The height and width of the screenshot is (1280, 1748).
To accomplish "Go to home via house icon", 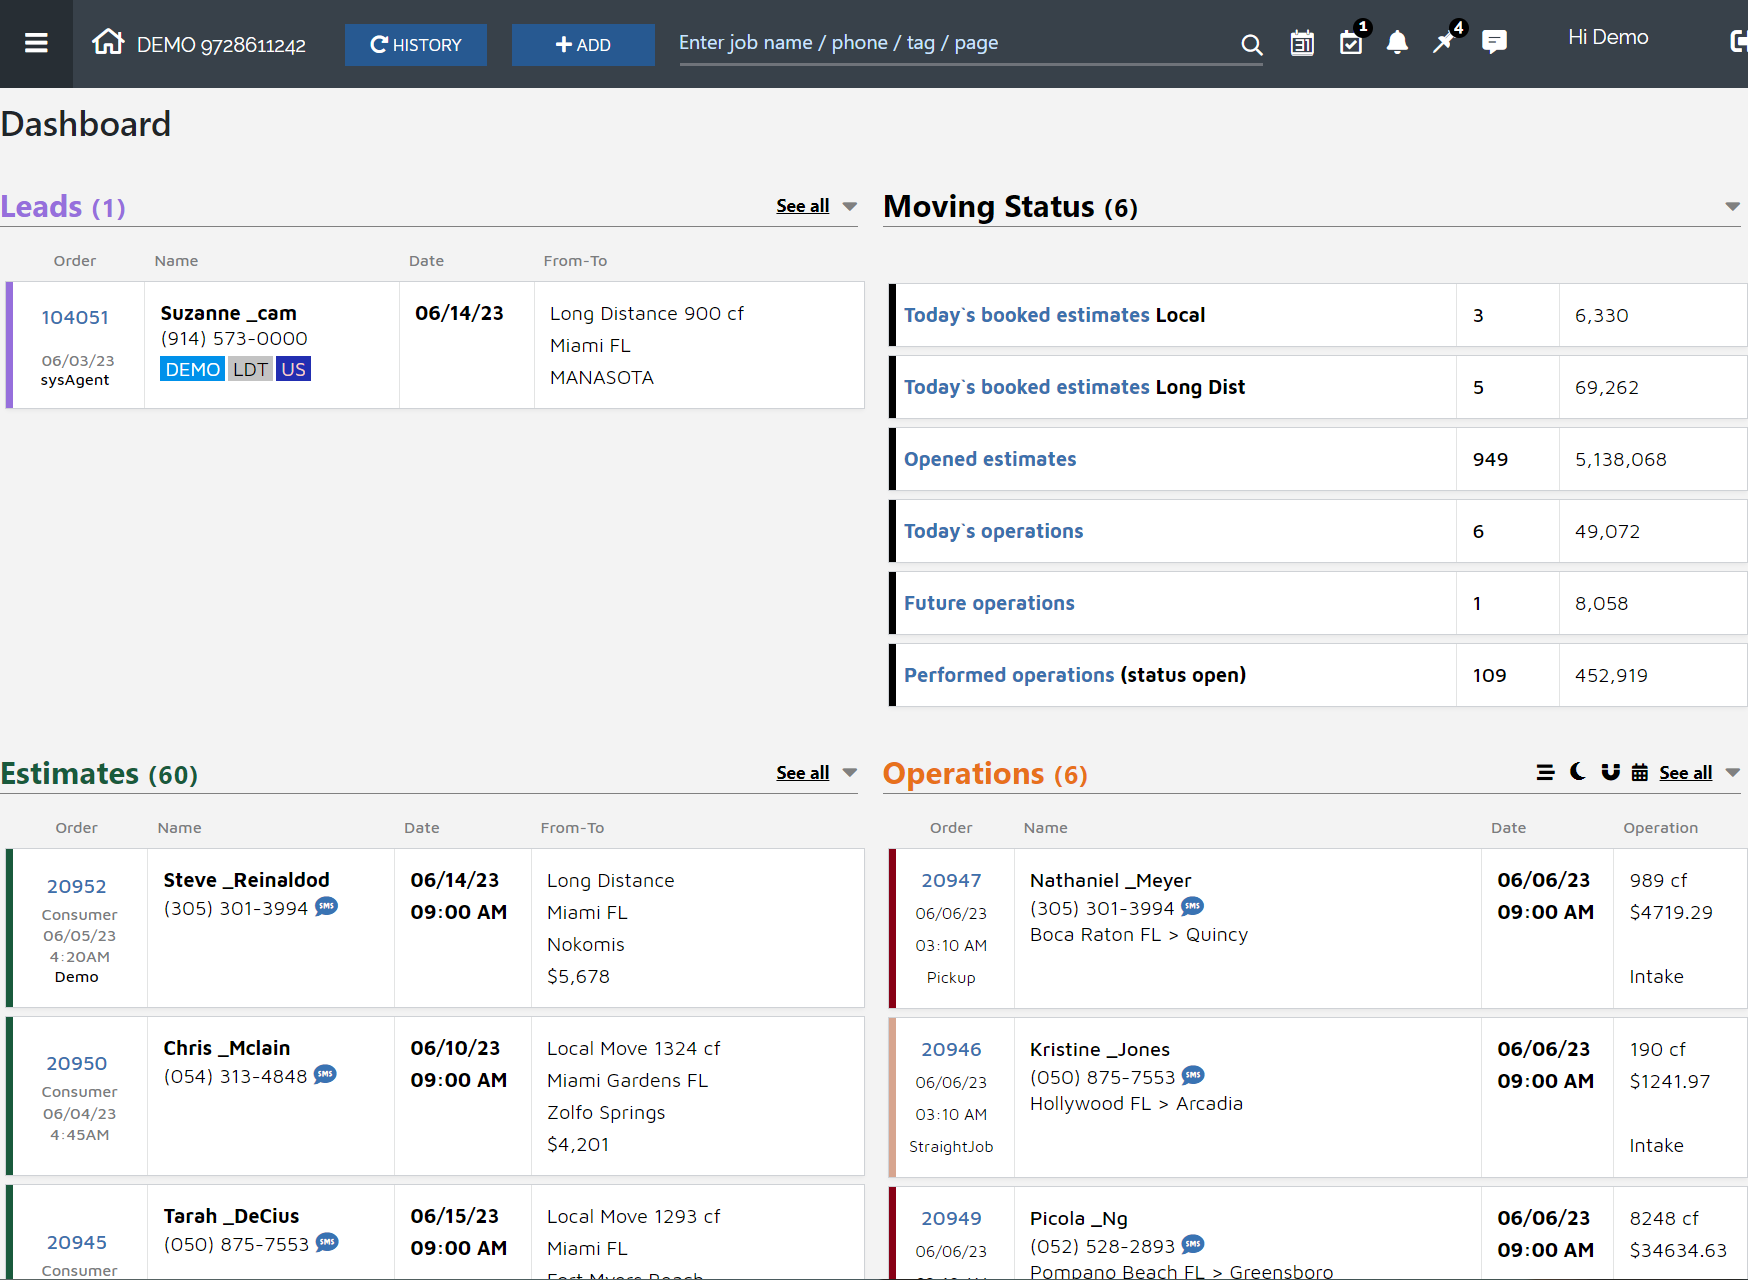I will click(108, 42).
